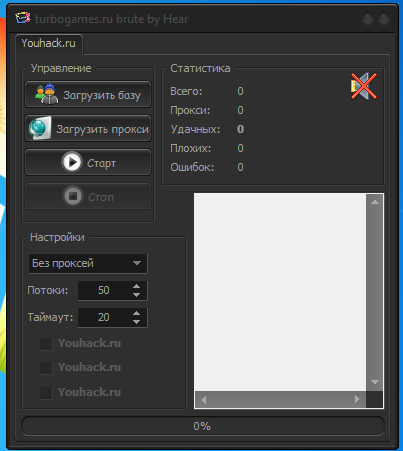Click the Всего: statistic label
The height and width of the screenshot is (451, 403).
pos(186,91)
